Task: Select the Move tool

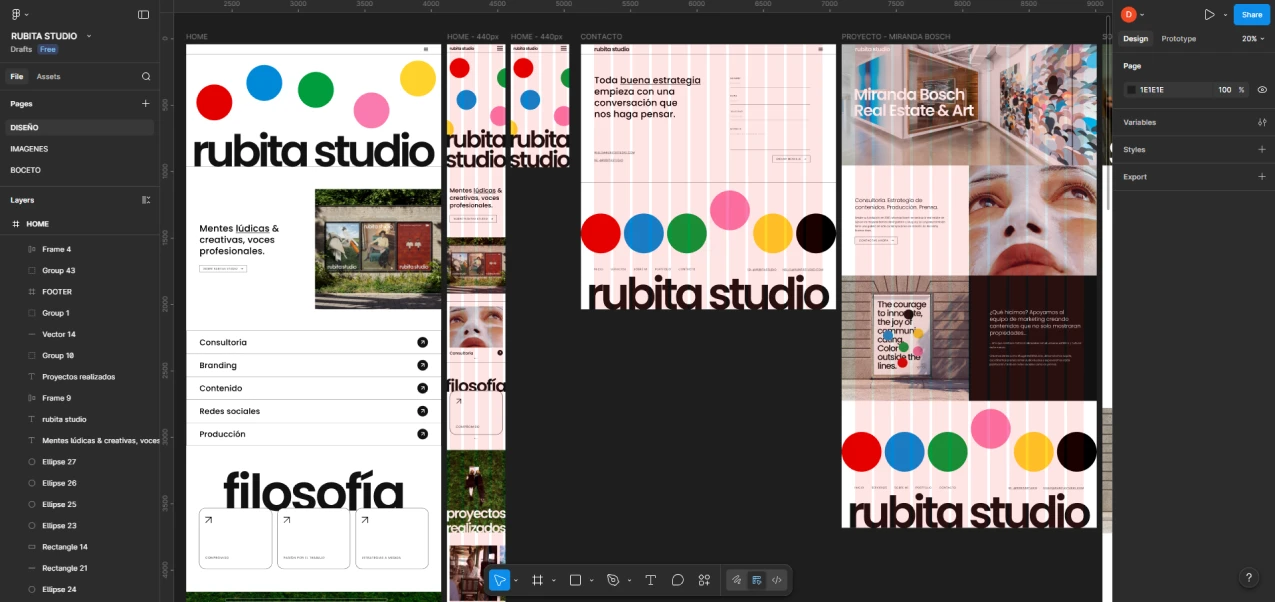Action: 499,580
